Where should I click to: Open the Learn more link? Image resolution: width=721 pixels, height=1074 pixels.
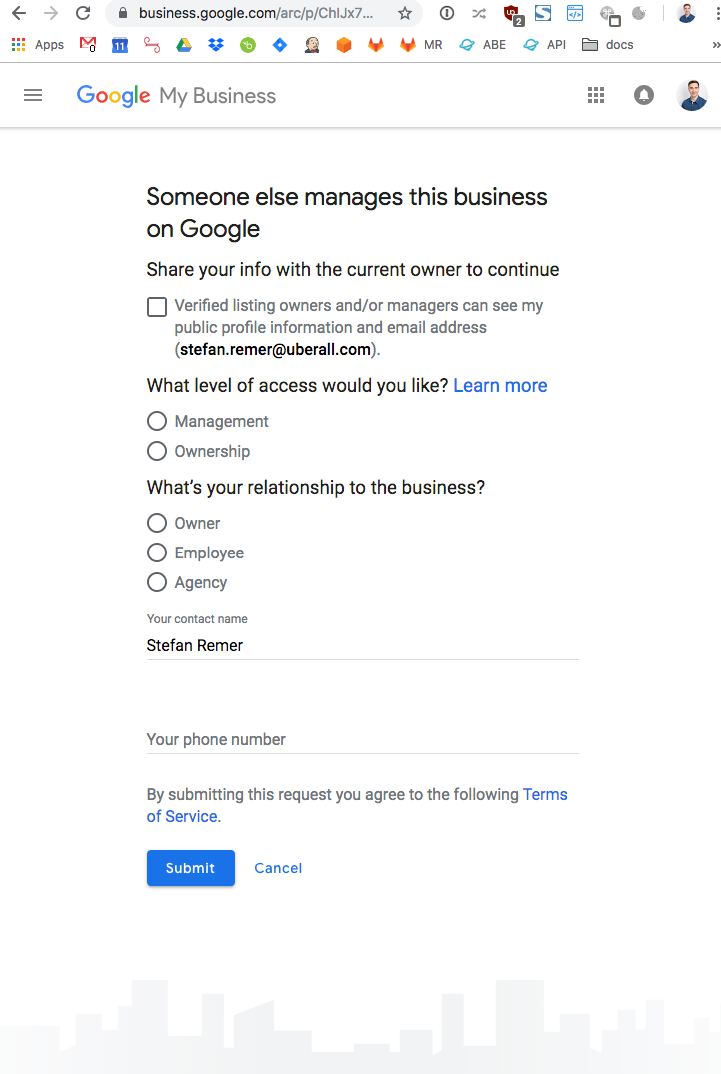point(500,386)
